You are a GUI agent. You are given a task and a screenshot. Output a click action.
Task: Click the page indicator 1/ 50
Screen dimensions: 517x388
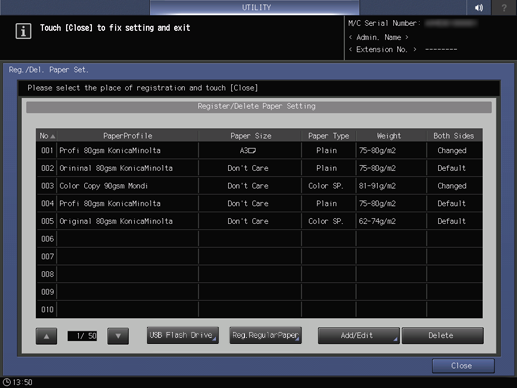82,336
